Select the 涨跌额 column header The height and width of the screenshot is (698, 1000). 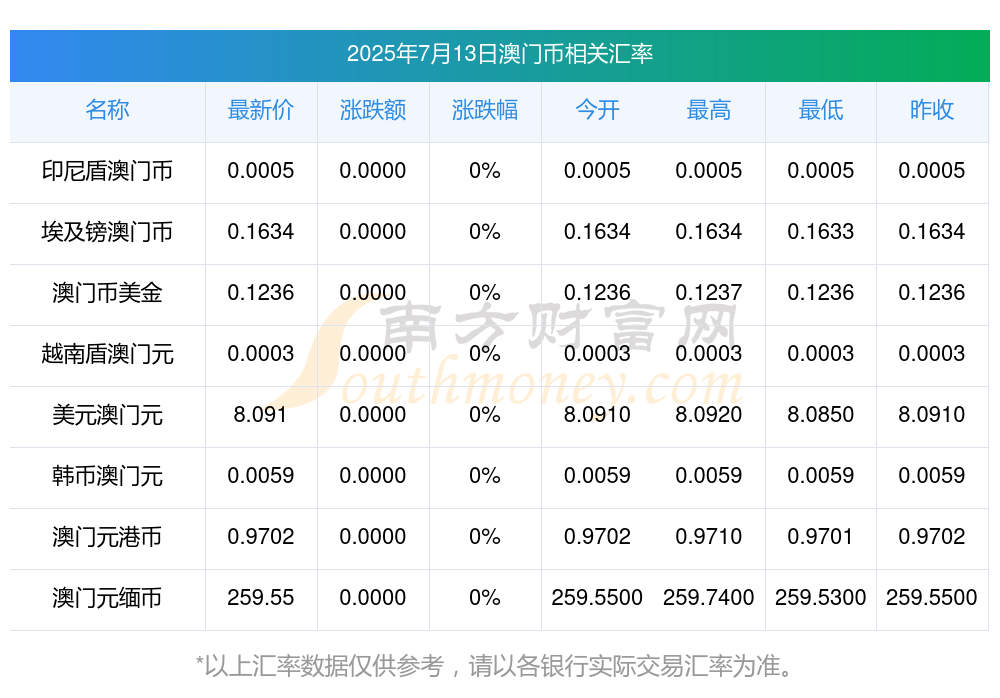point(373,110)
